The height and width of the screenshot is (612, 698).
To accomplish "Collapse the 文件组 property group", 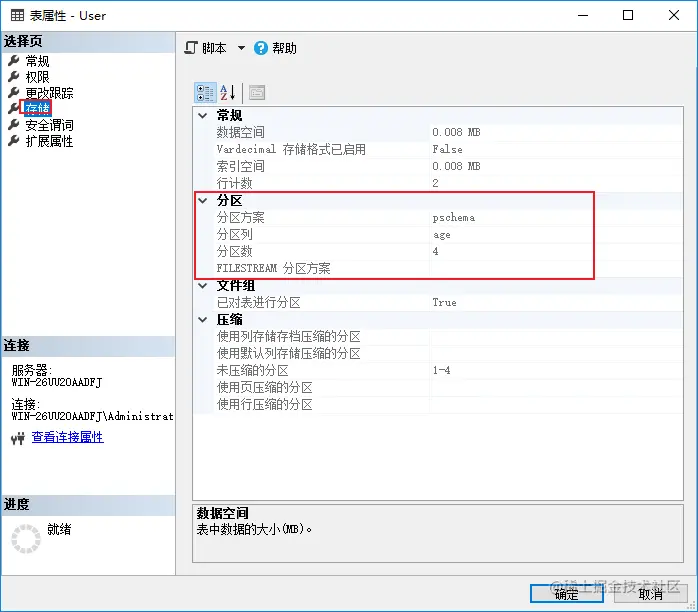I will (x=203, y=286).
